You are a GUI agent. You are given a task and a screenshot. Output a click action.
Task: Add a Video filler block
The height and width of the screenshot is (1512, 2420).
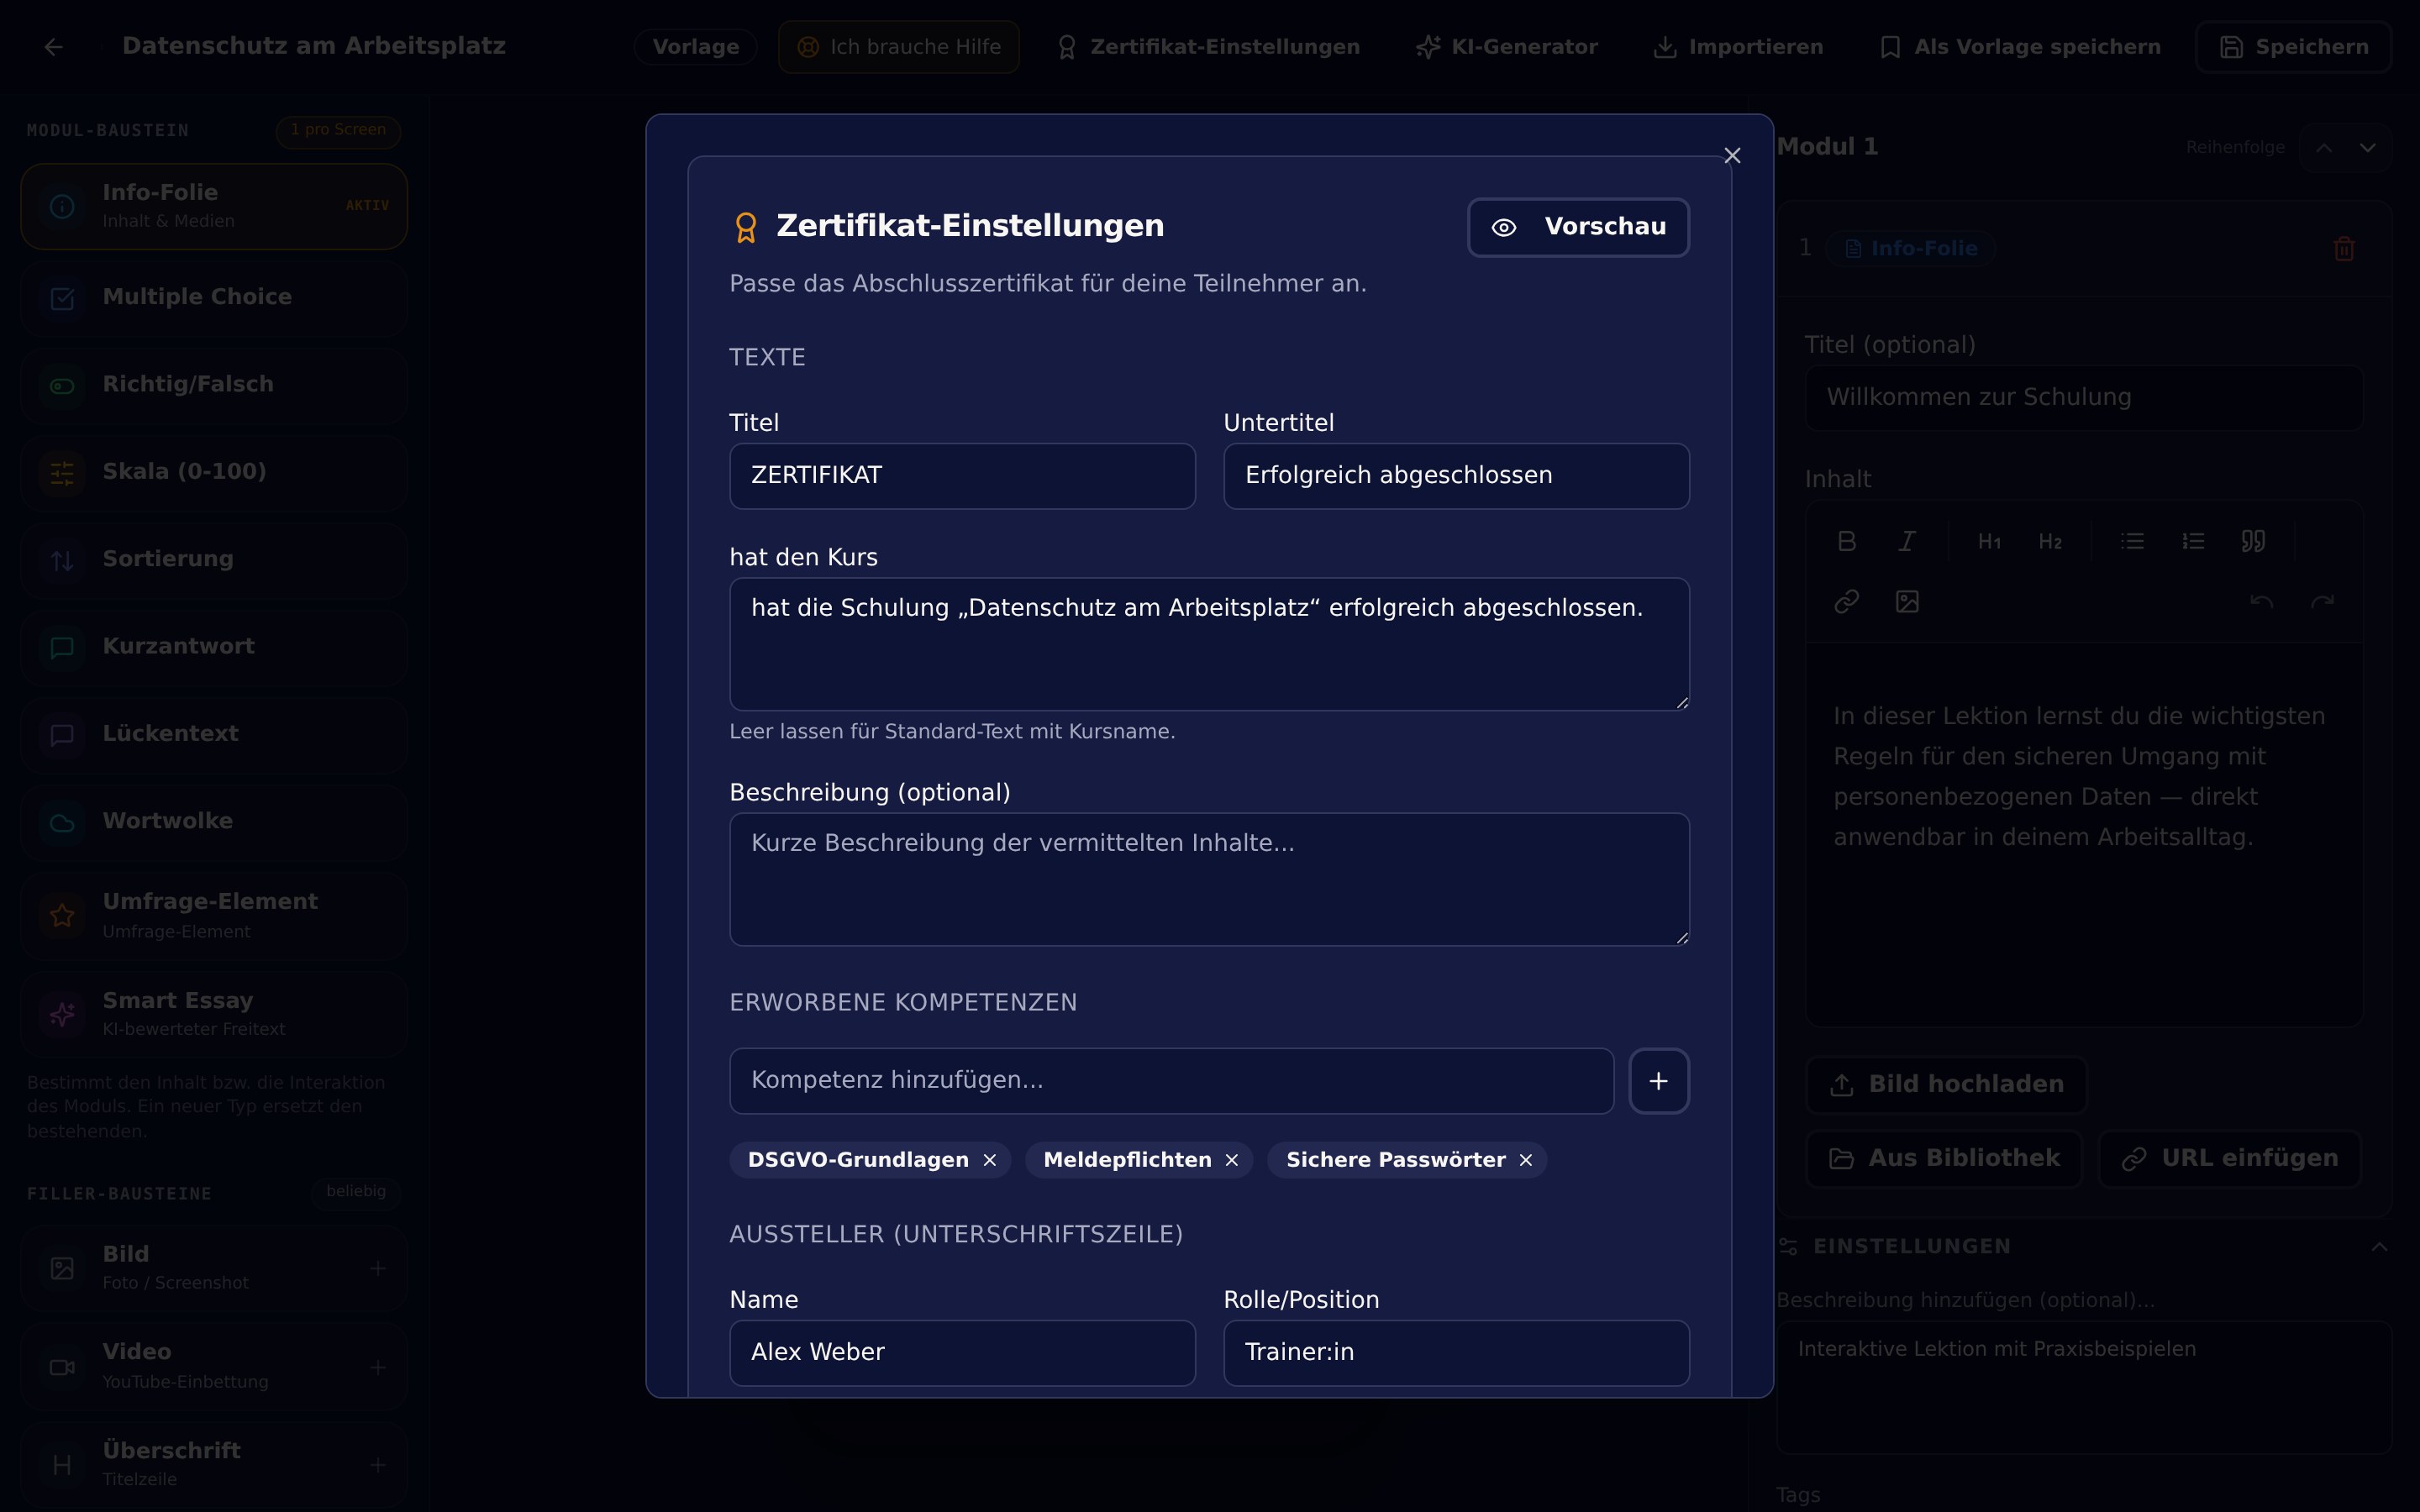point(378,1366)
